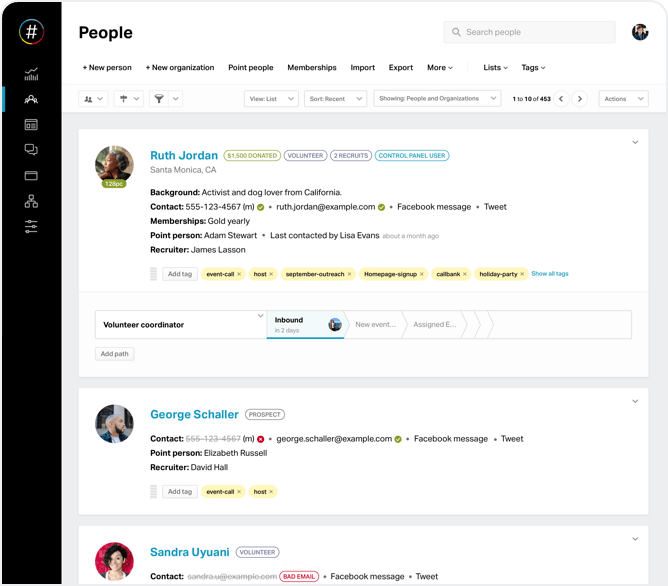This screenshot has height=586, width=668.
Task: Click Facebook message in George Schaller's contact row
Action: (x=451, y=439)
